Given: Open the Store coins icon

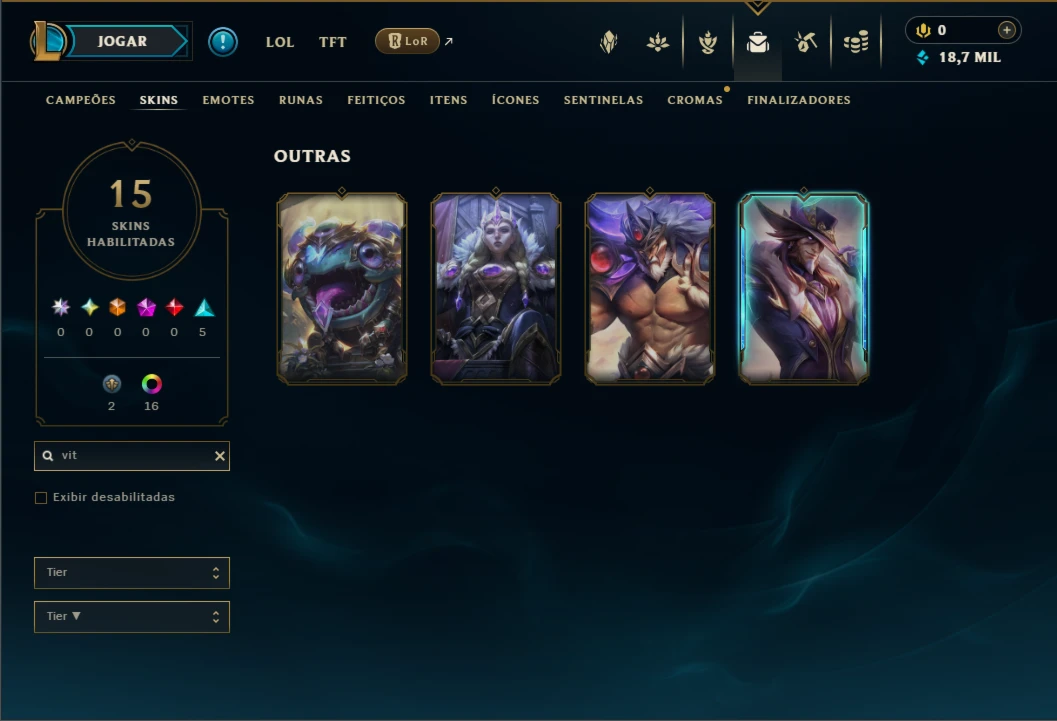Looking at the screenshot, I should point(856,42).
